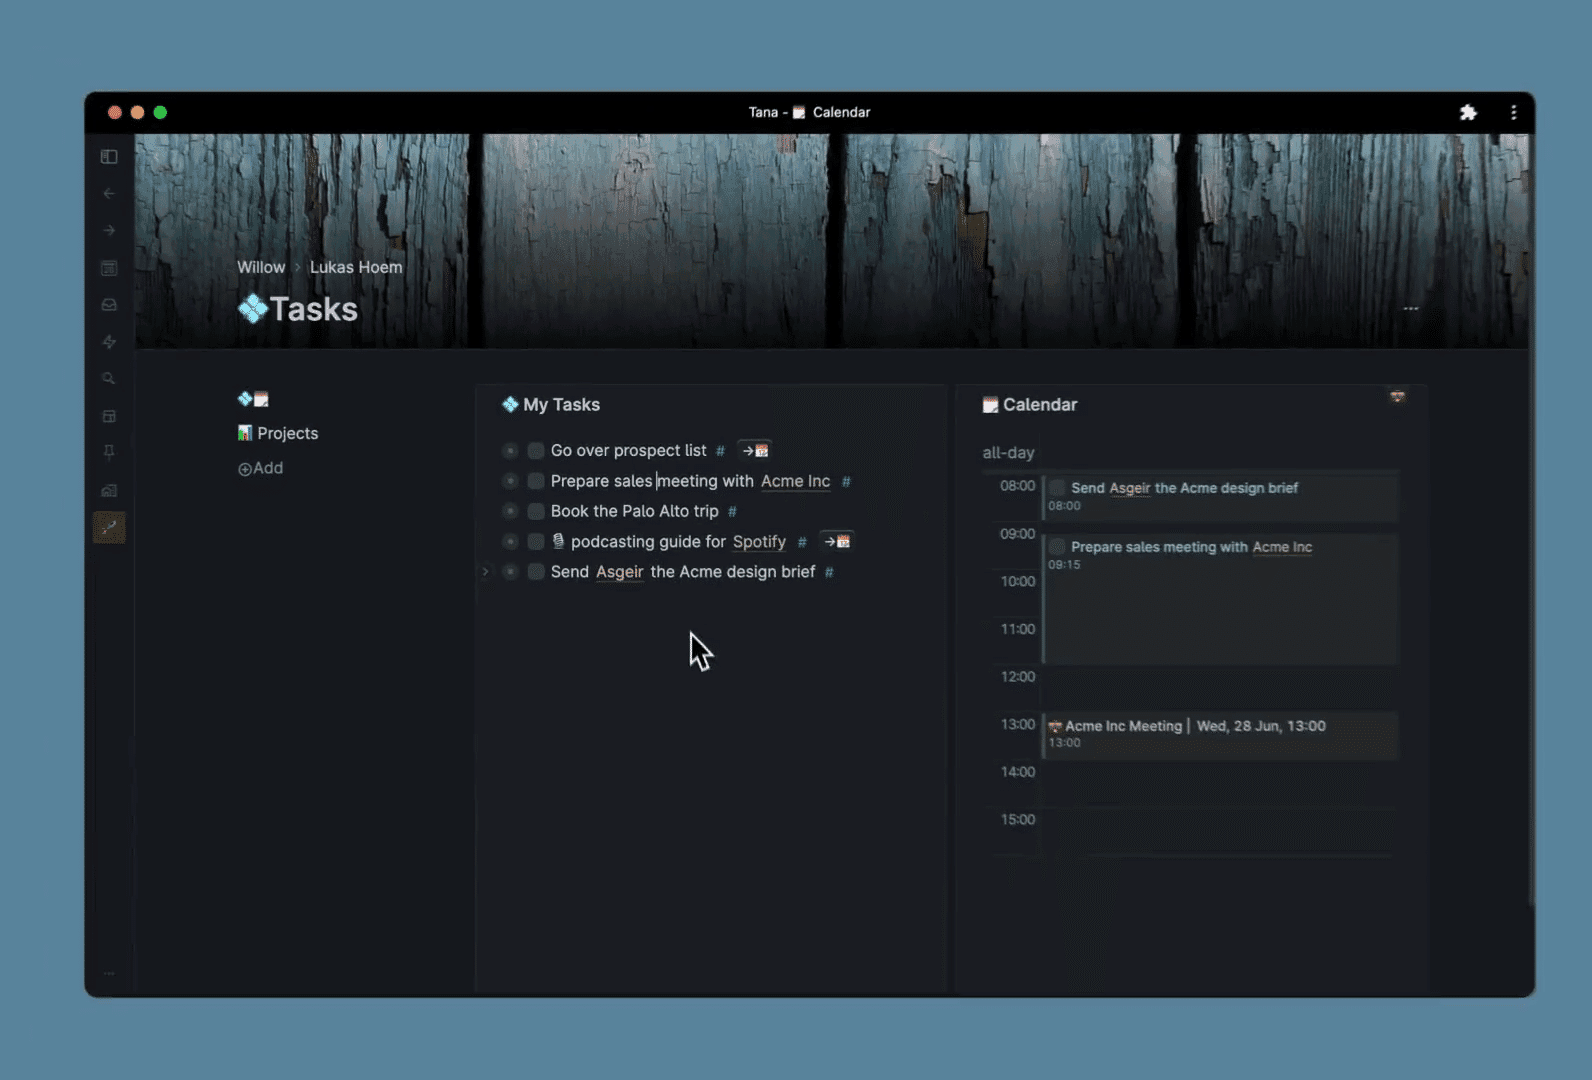
Task: Click the Tasks page title
Action: [314, 309]
